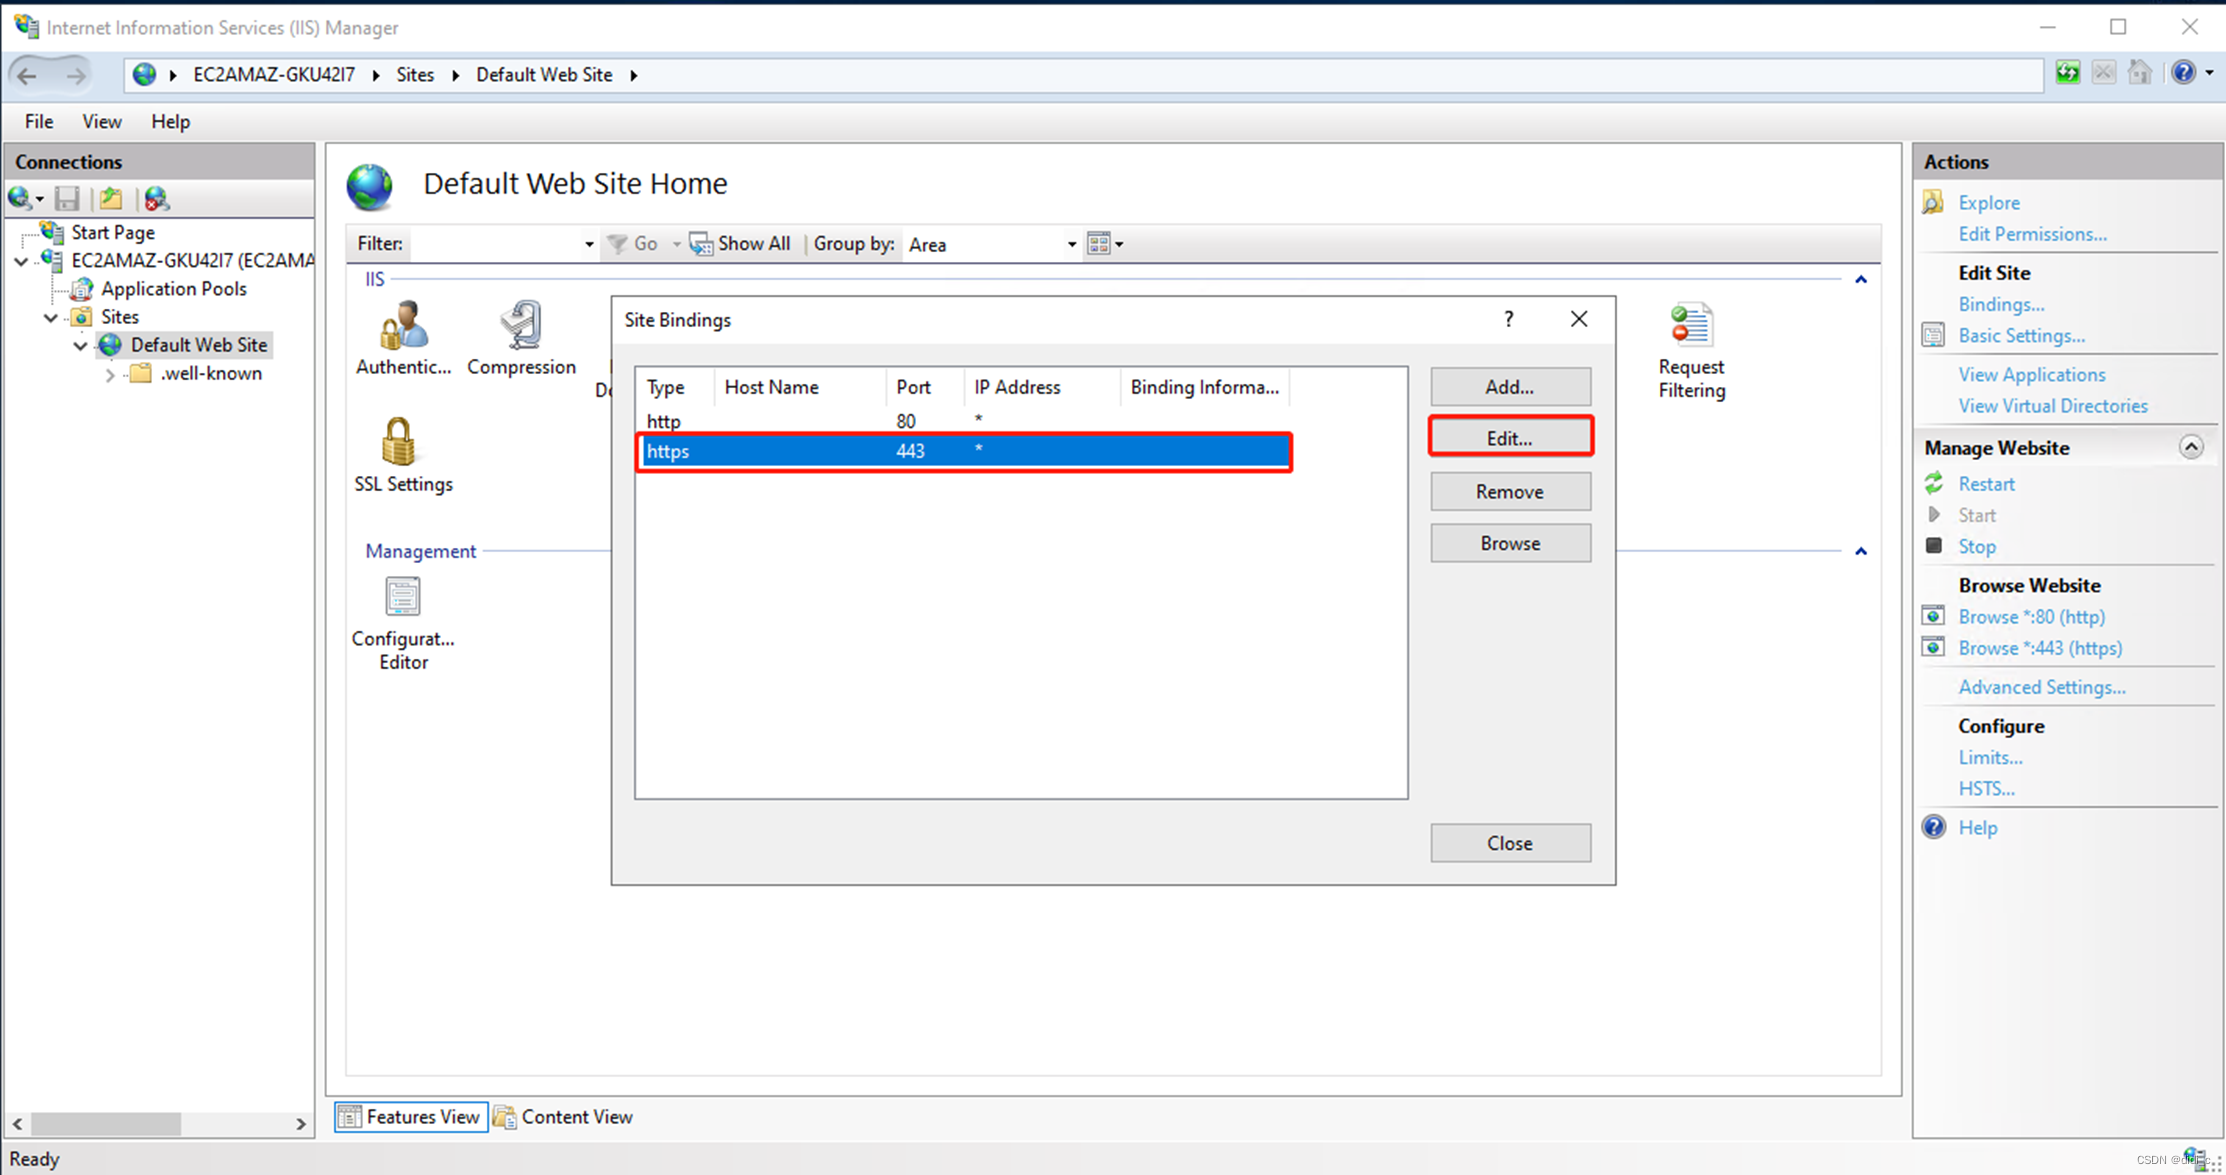Click the Edit... button in Site Bindings
Image resolution: width=2226 pixels, height=1175 pixels.
click(x=1509, y=438)
